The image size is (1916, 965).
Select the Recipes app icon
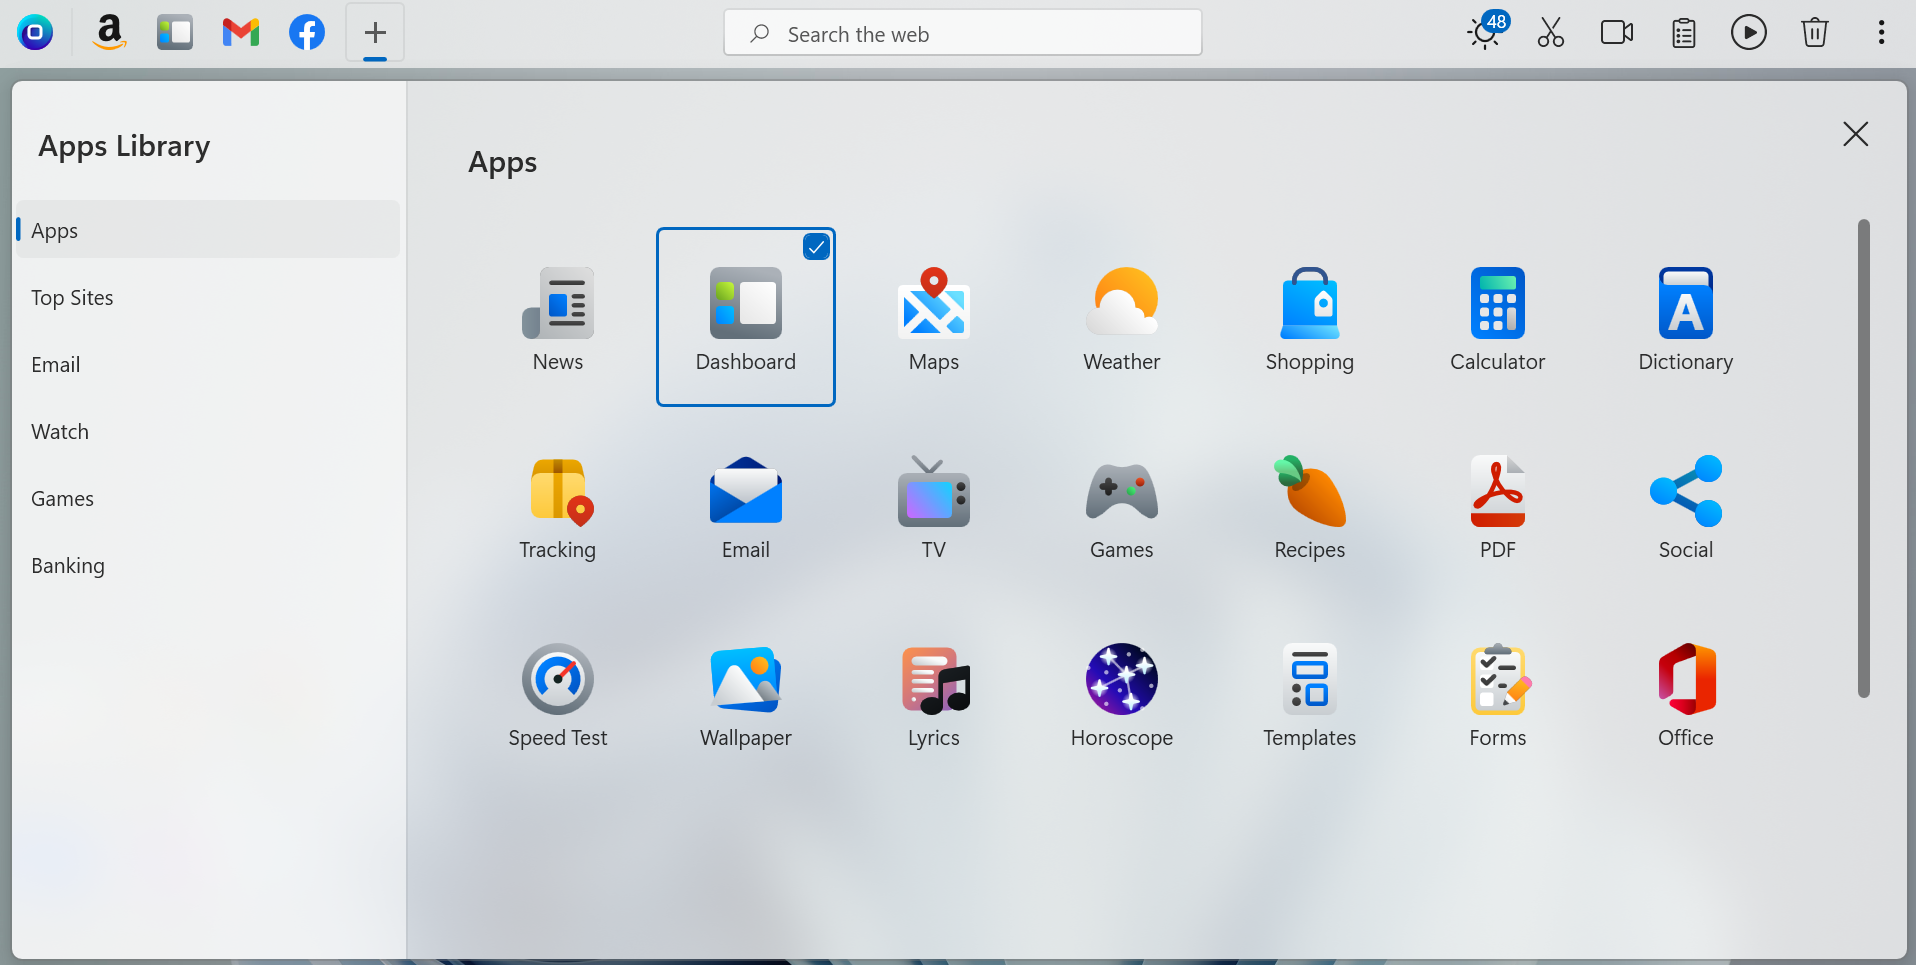pos(1309,503)
